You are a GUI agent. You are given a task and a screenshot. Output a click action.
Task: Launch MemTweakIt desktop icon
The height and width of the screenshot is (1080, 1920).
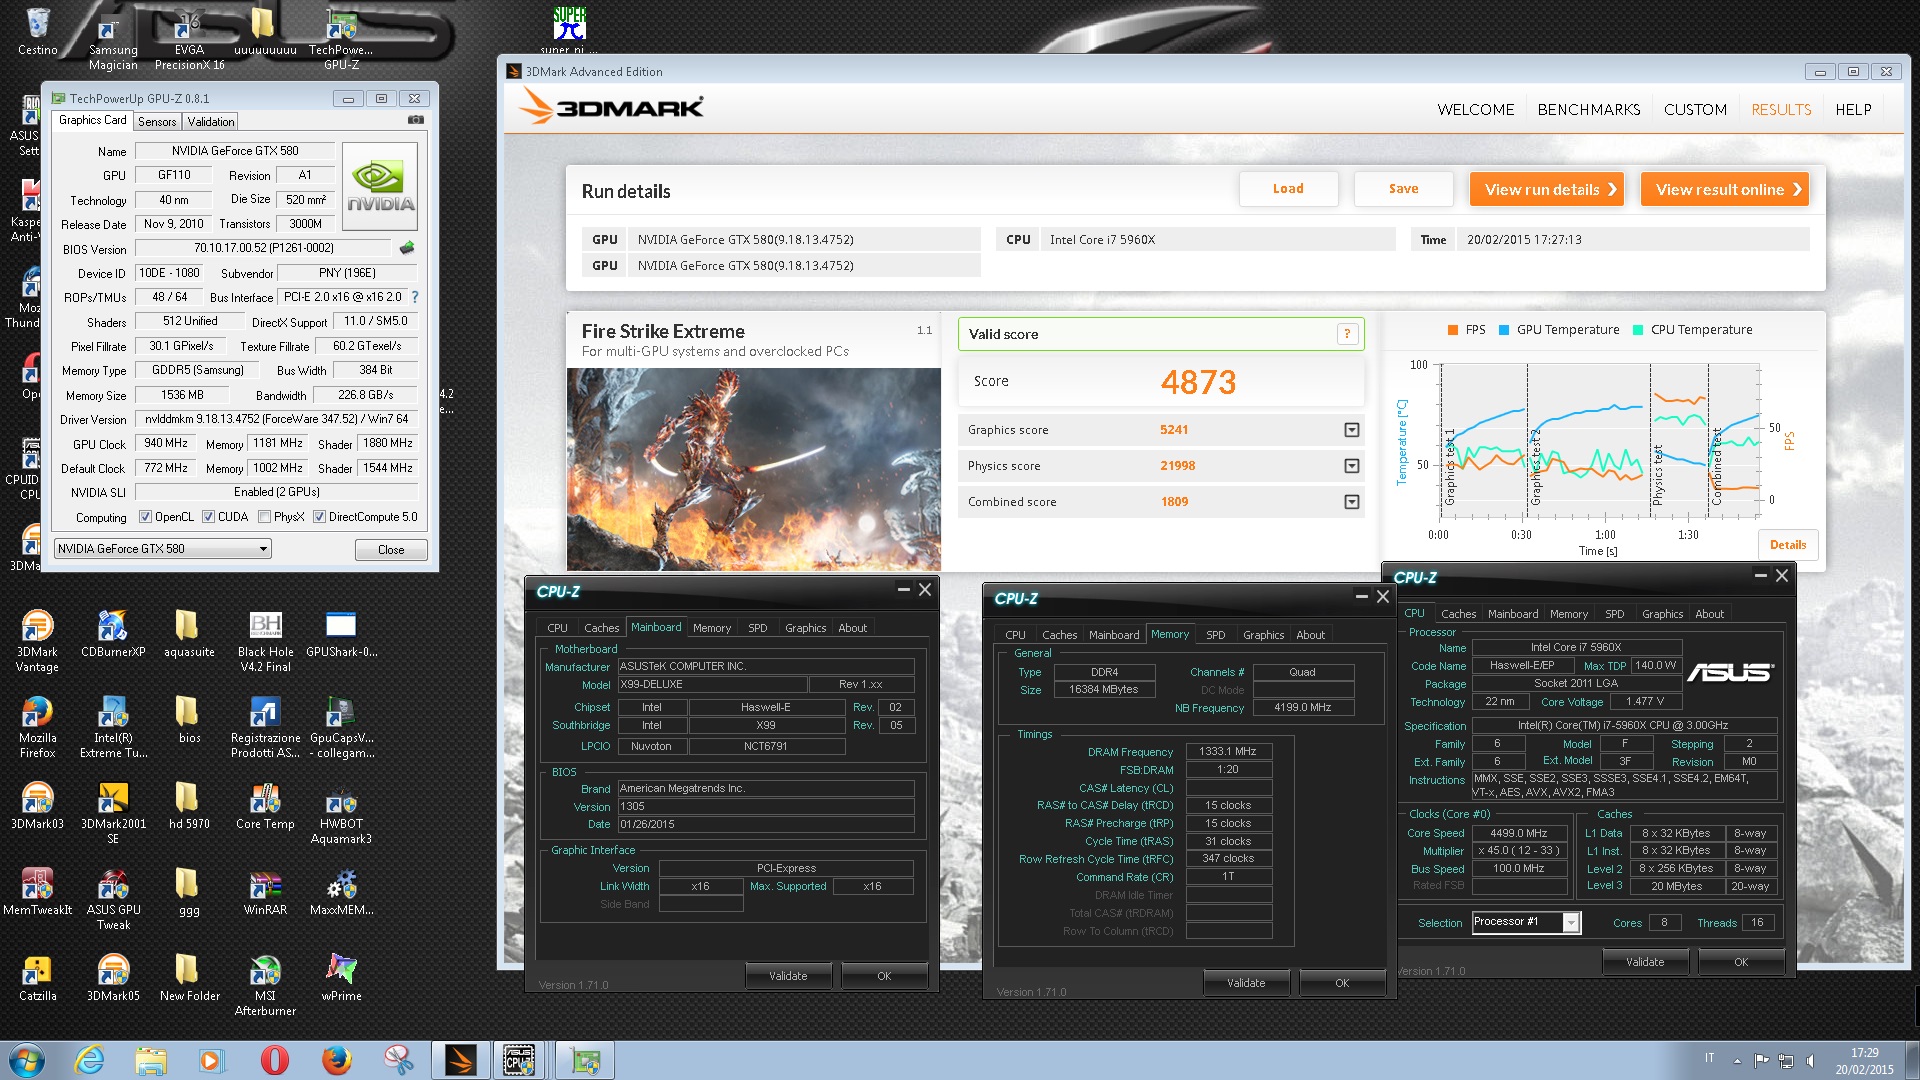coord(37,892)
